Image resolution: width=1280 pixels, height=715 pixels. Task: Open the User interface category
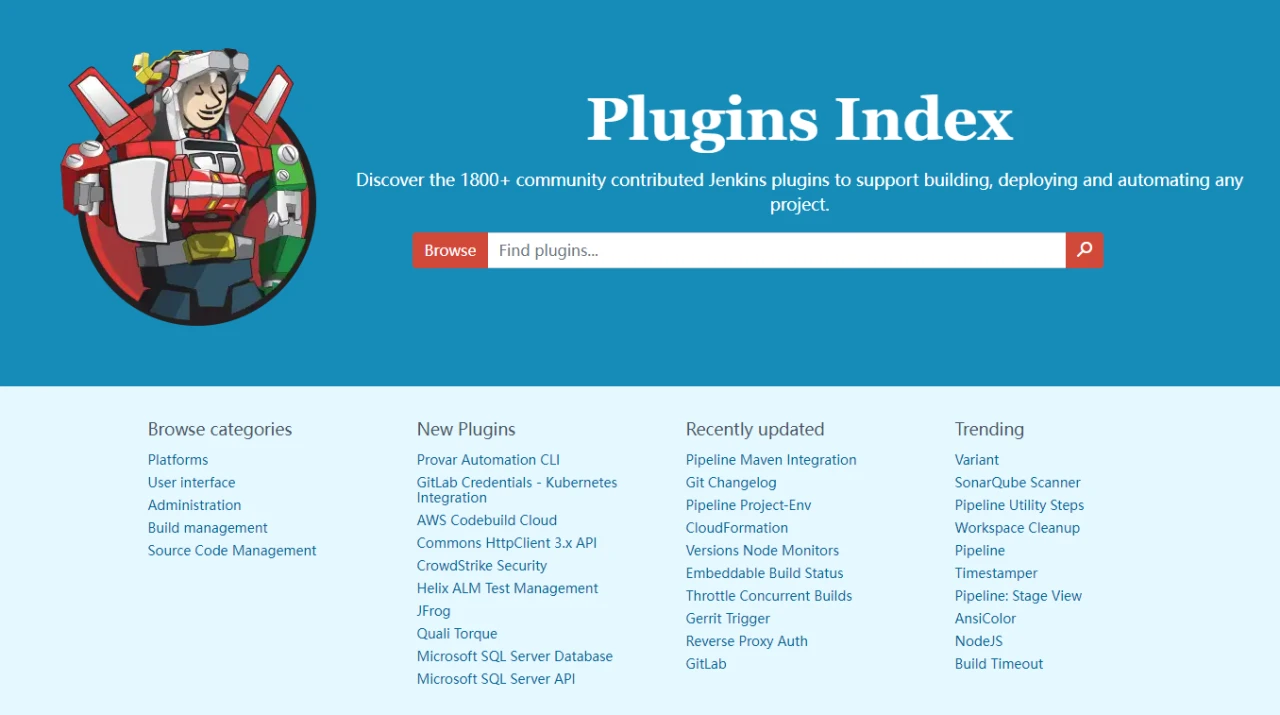[x=192, y=483]
